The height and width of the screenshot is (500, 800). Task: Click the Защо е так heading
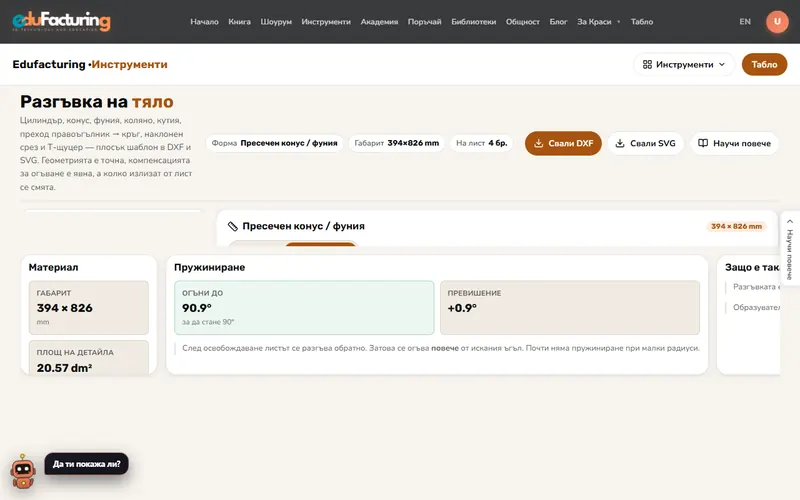752,267
